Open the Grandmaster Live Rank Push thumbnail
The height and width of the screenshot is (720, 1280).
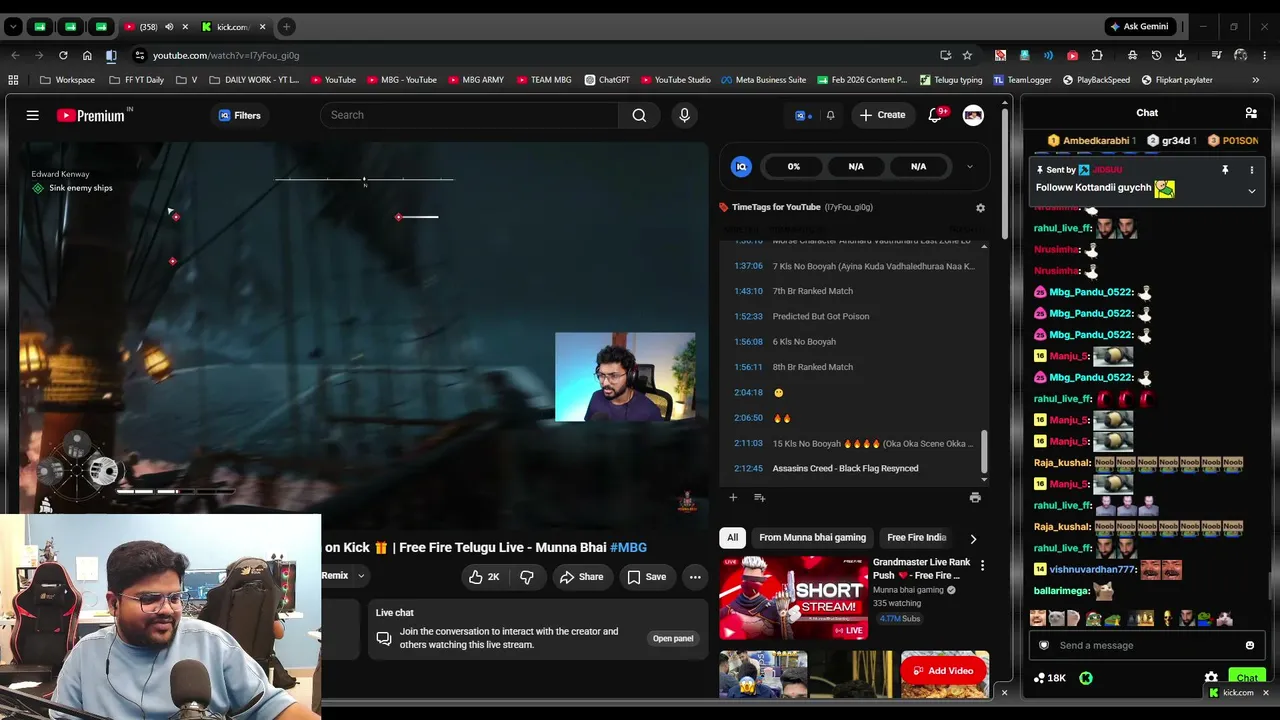(x=794, y=598)
